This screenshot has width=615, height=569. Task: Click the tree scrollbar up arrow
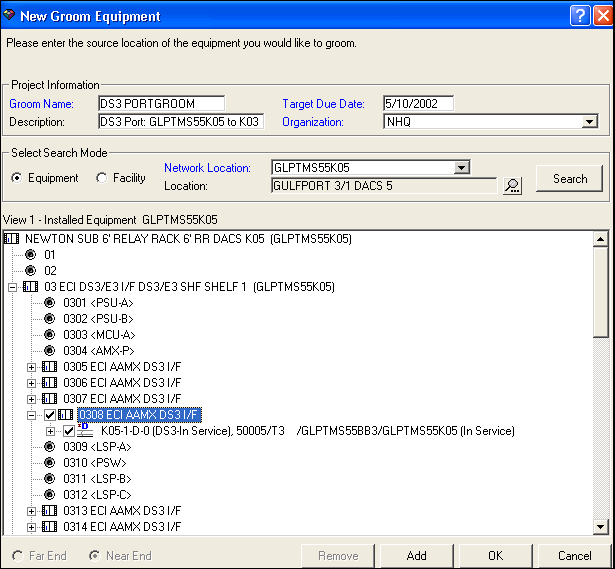click(x=600, y=238)
